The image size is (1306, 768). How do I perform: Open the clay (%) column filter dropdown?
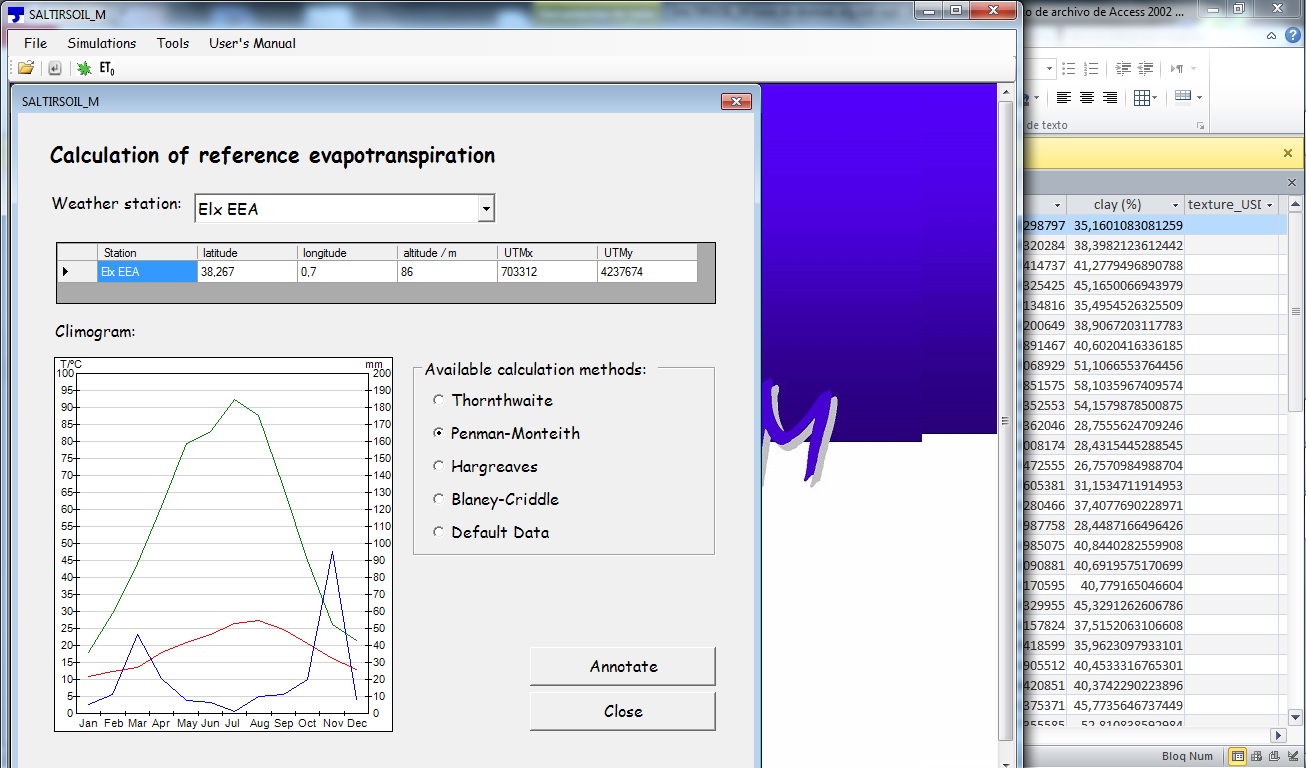click(x=1175, y=205)
